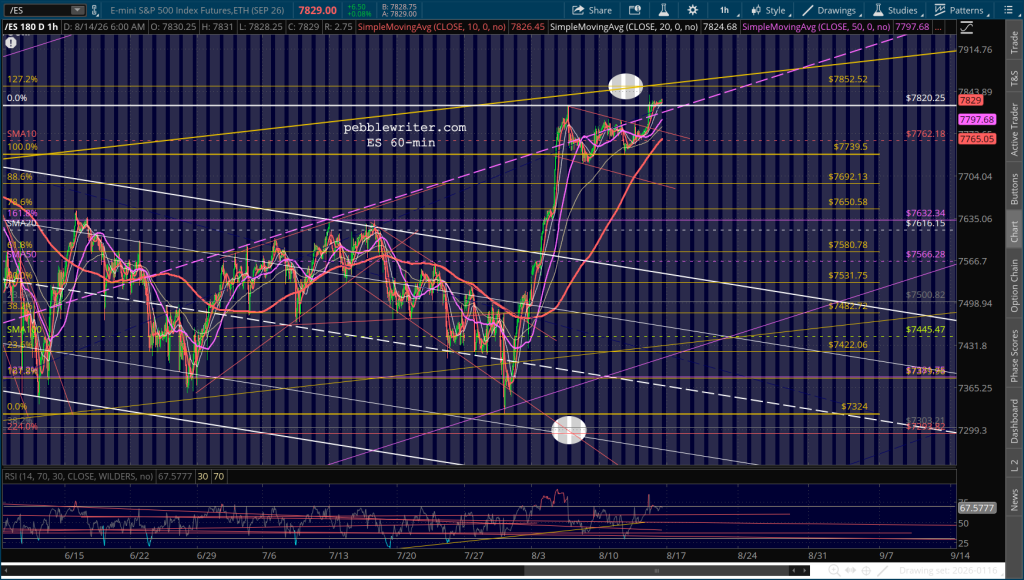Image resolution: width=1024 pixels, height=580 pixels.
Task: Open the chat message icon beside Share
Action: [635, 10]
